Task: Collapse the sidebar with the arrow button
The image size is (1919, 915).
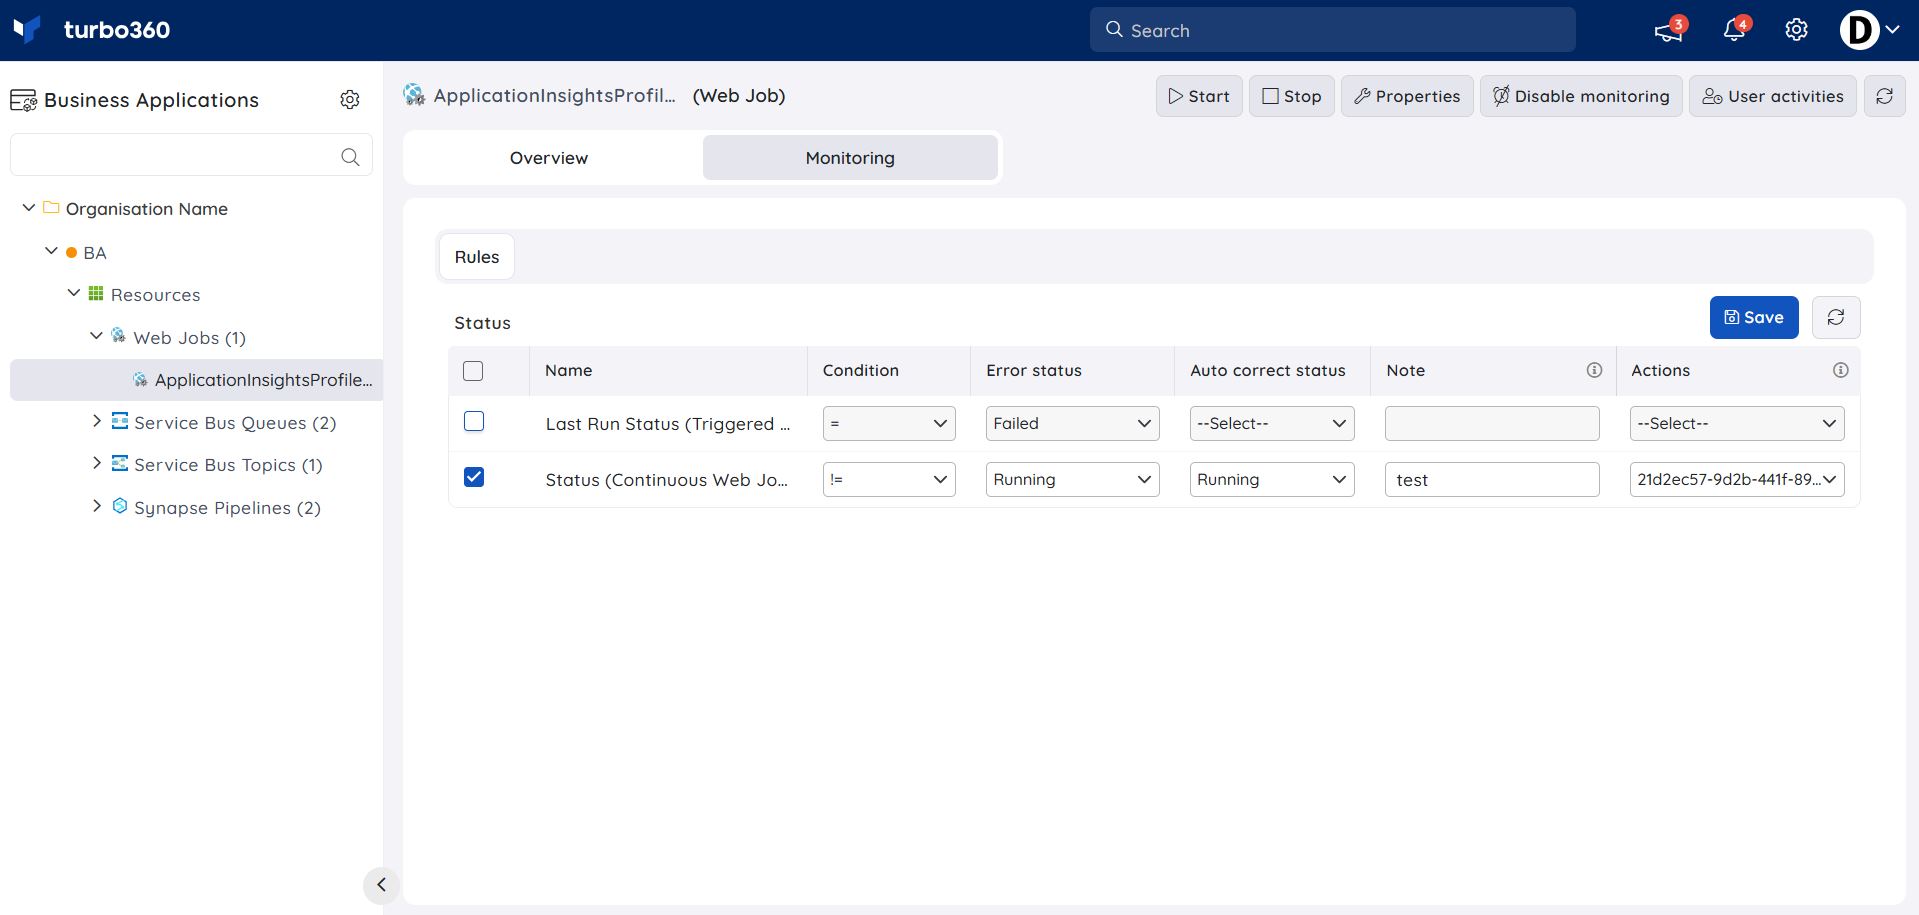Action: [381, 884]
